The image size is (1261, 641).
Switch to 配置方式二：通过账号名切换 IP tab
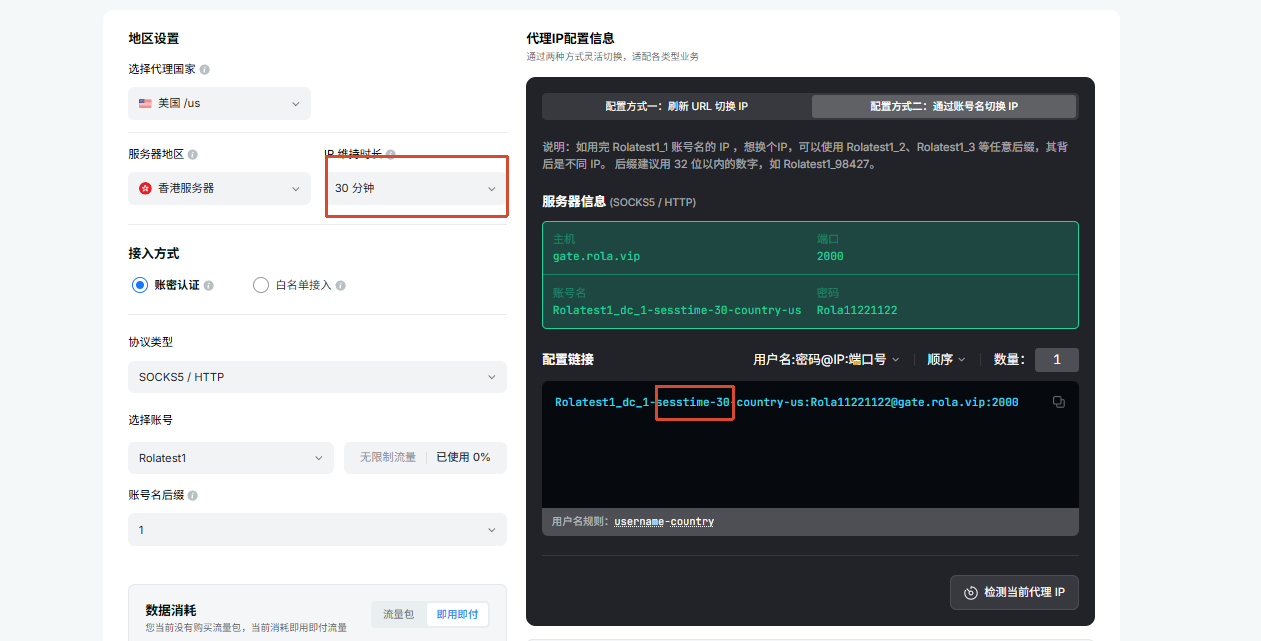point(944,106)
